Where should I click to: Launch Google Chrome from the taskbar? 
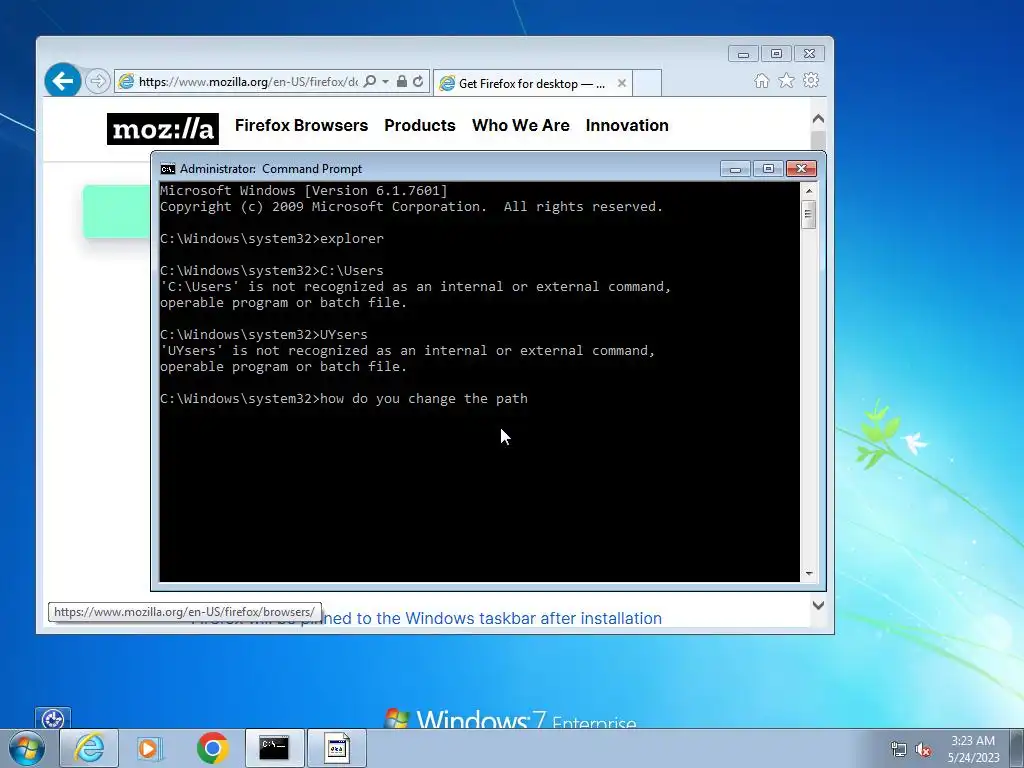coord(212,748)
